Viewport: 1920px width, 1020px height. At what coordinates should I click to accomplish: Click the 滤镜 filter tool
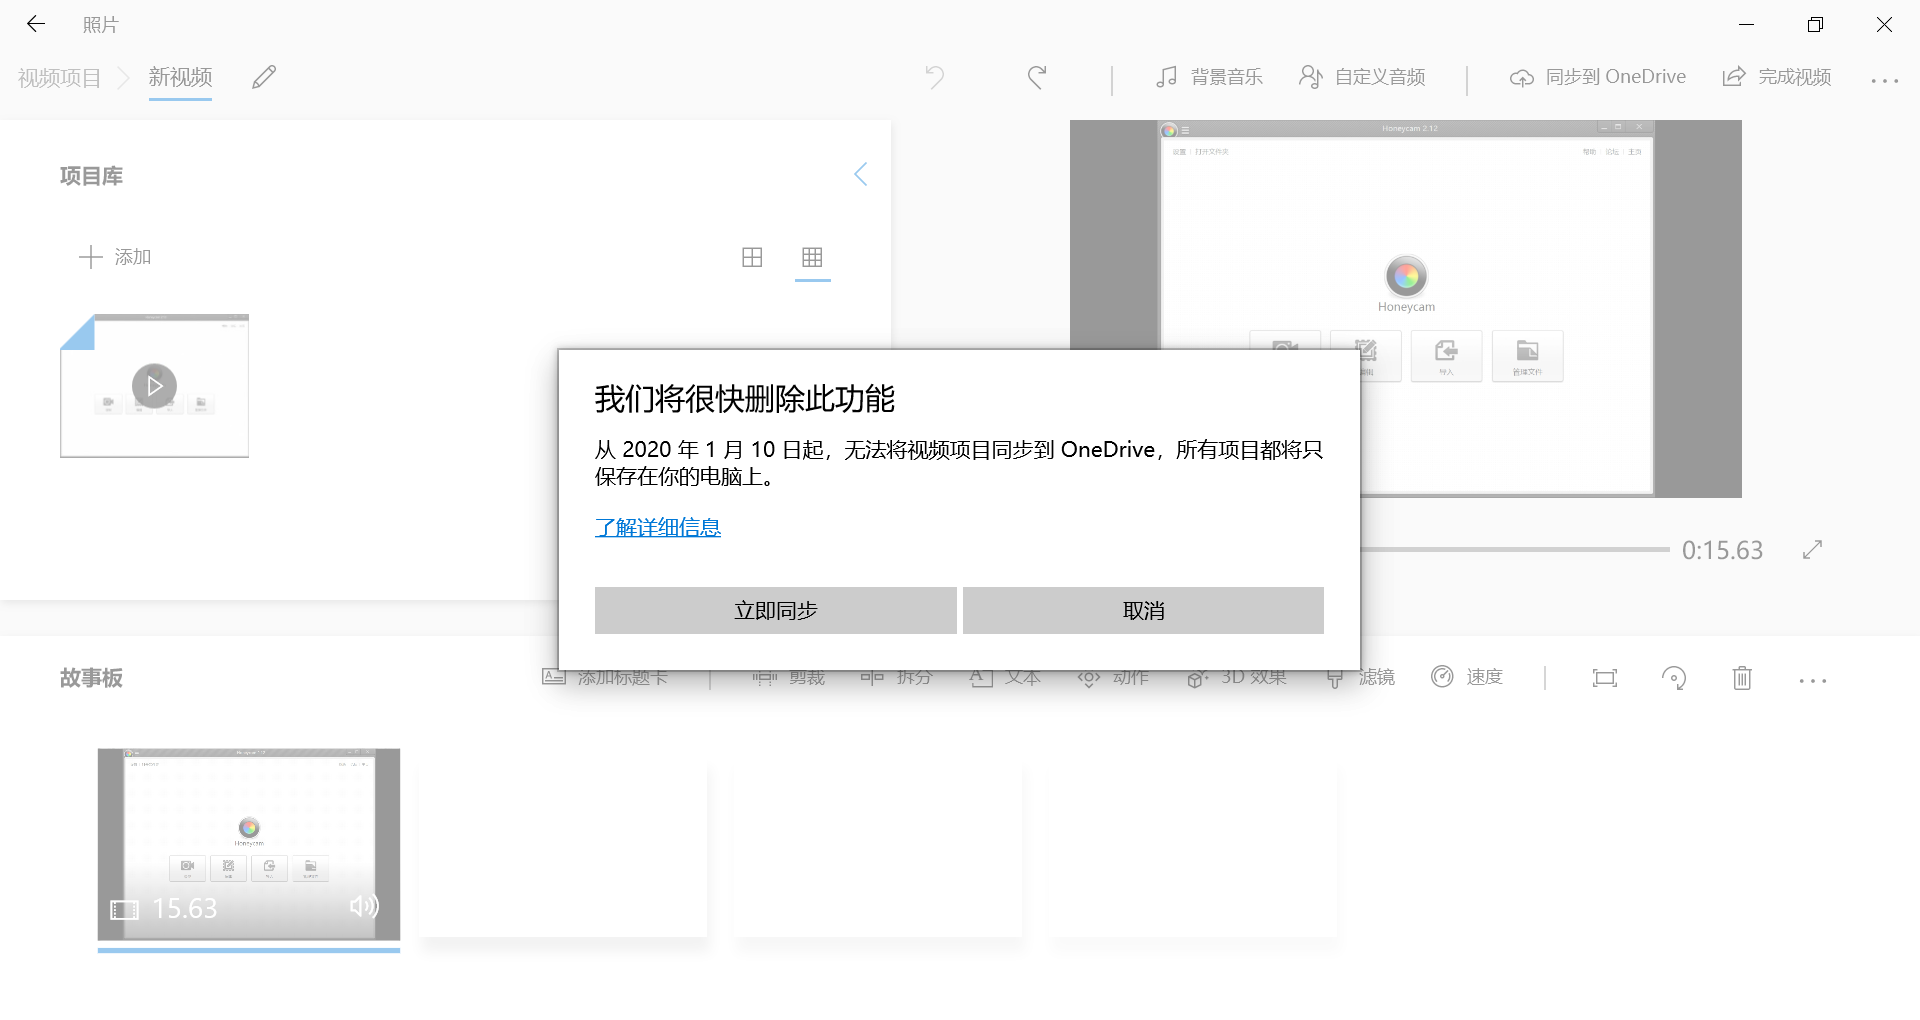click(x=1360, y=677)
